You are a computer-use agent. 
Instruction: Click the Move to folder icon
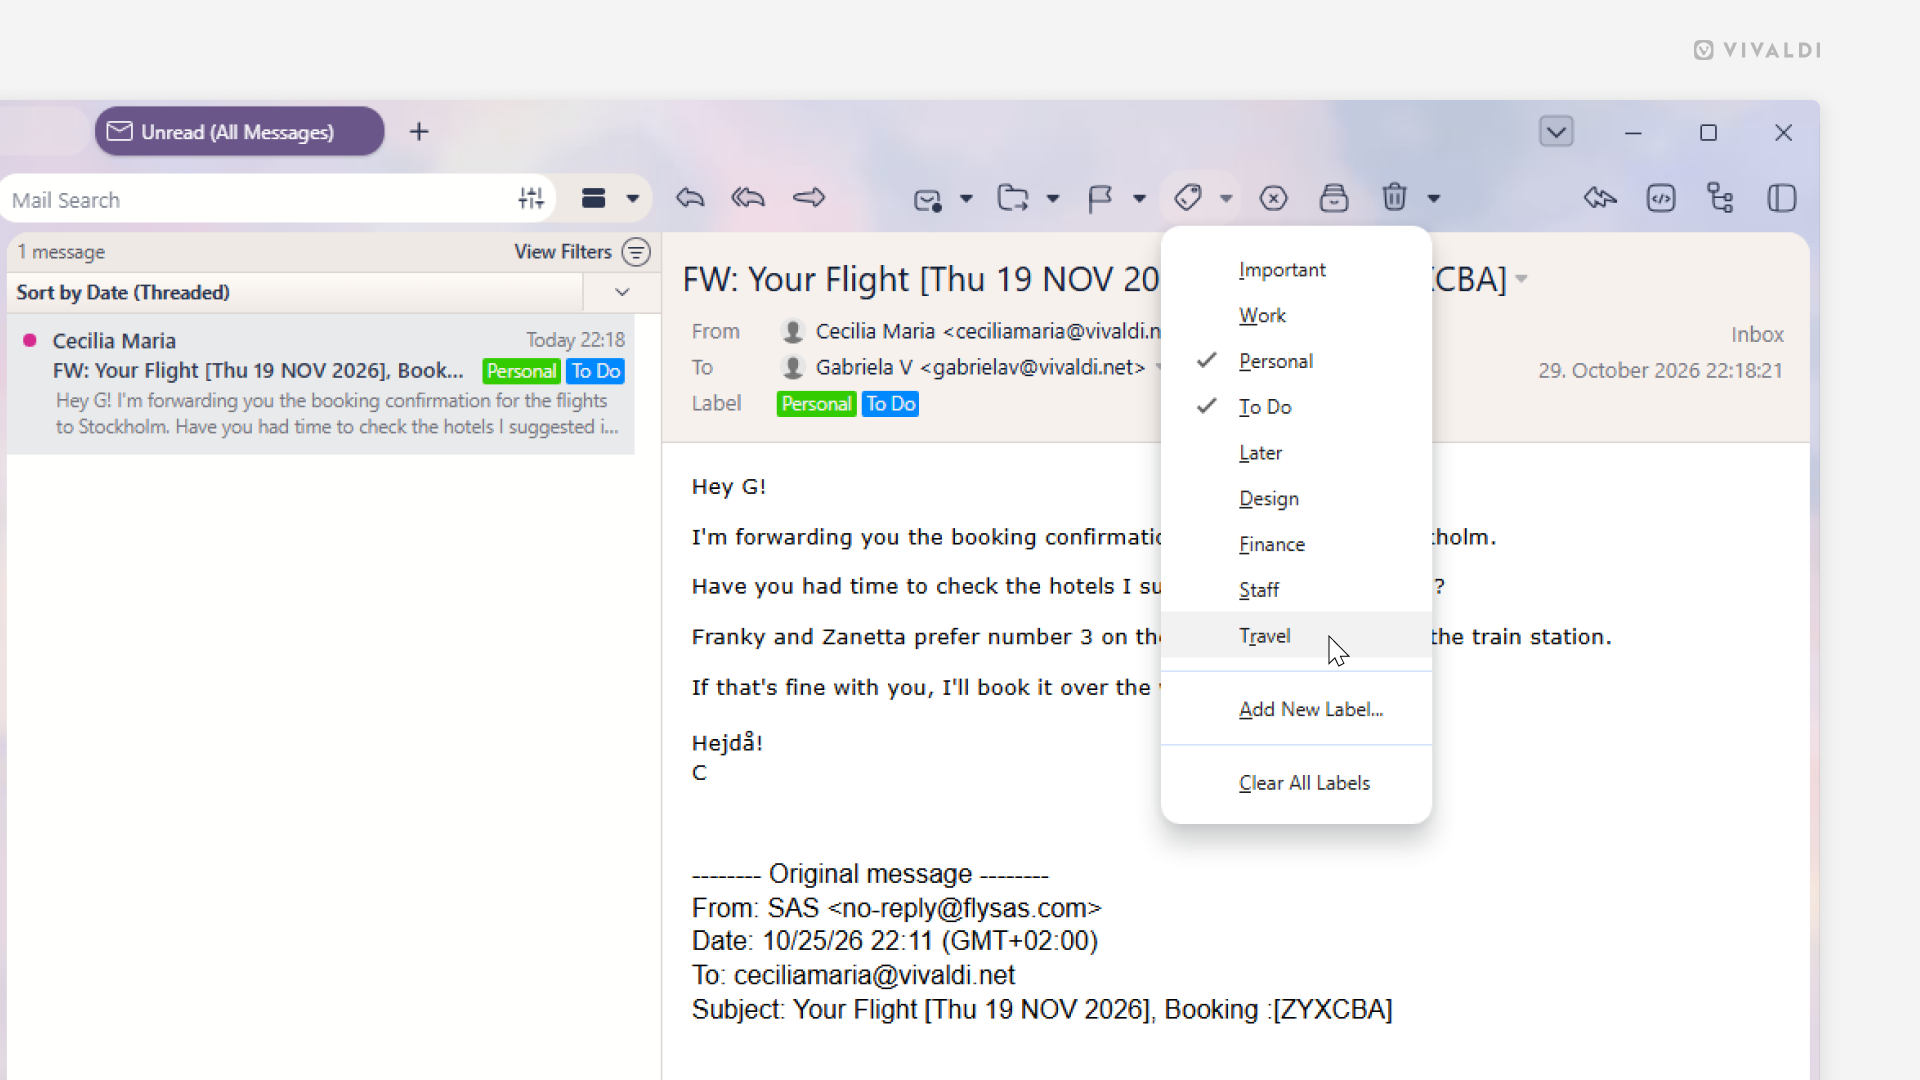pyautogui.click(x=1013, y=198)
